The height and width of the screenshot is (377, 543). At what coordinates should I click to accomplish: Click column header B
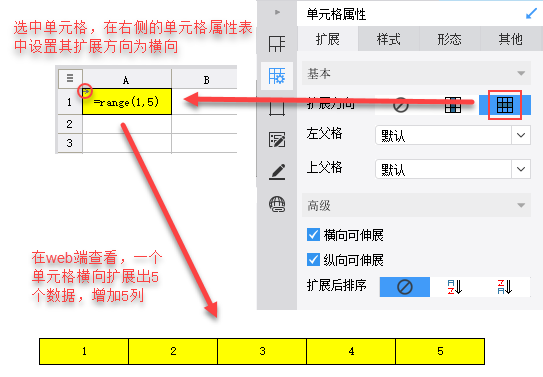coord(205,79)
